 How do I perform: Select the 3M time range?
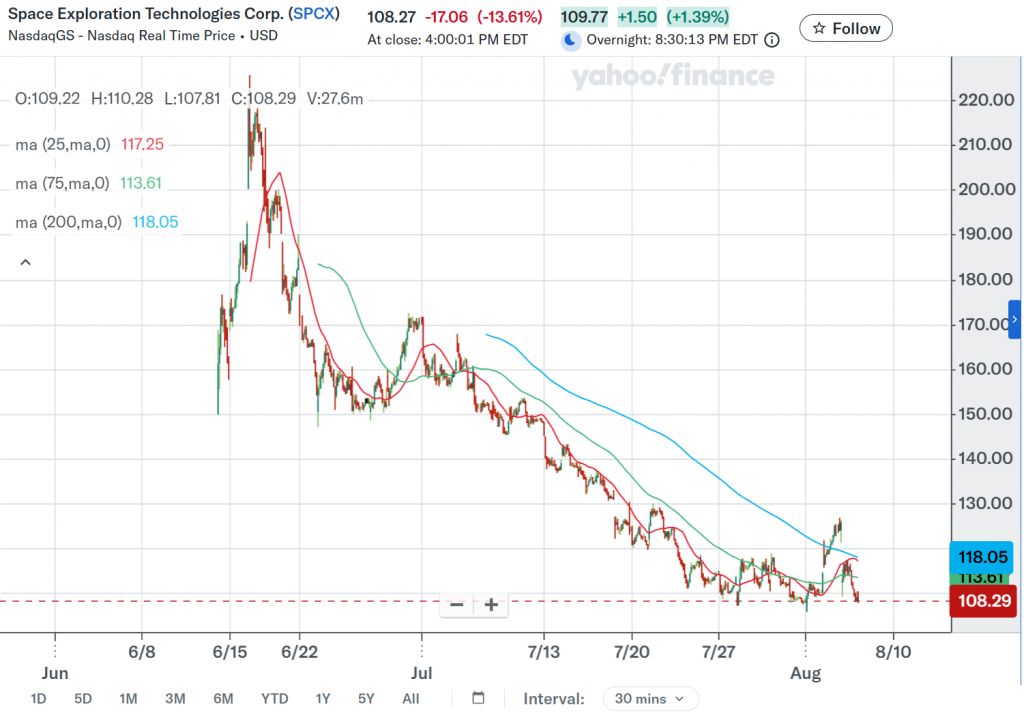click(175, 698)
